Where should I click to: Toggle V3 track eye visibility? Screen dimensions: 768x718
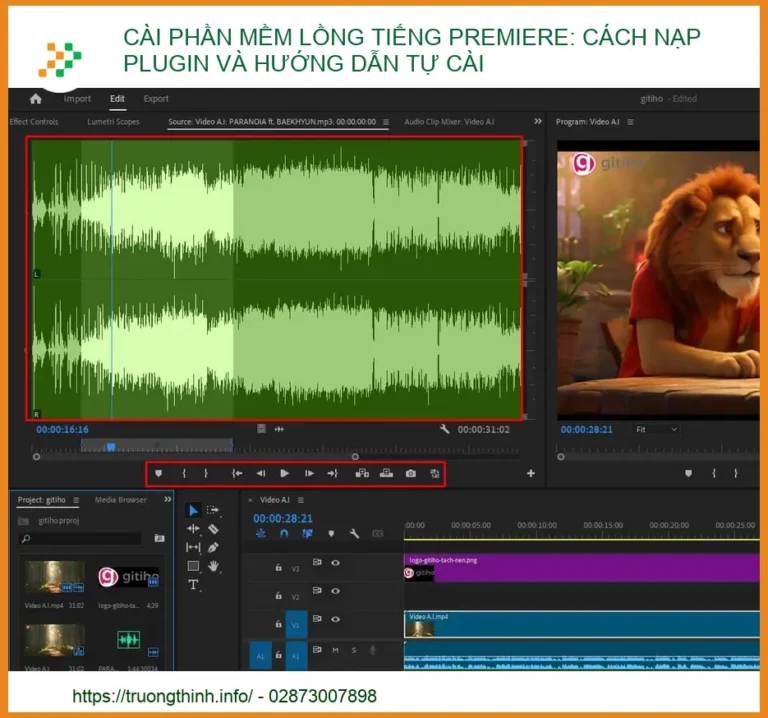pyautogui.click(x=336, y=563)
